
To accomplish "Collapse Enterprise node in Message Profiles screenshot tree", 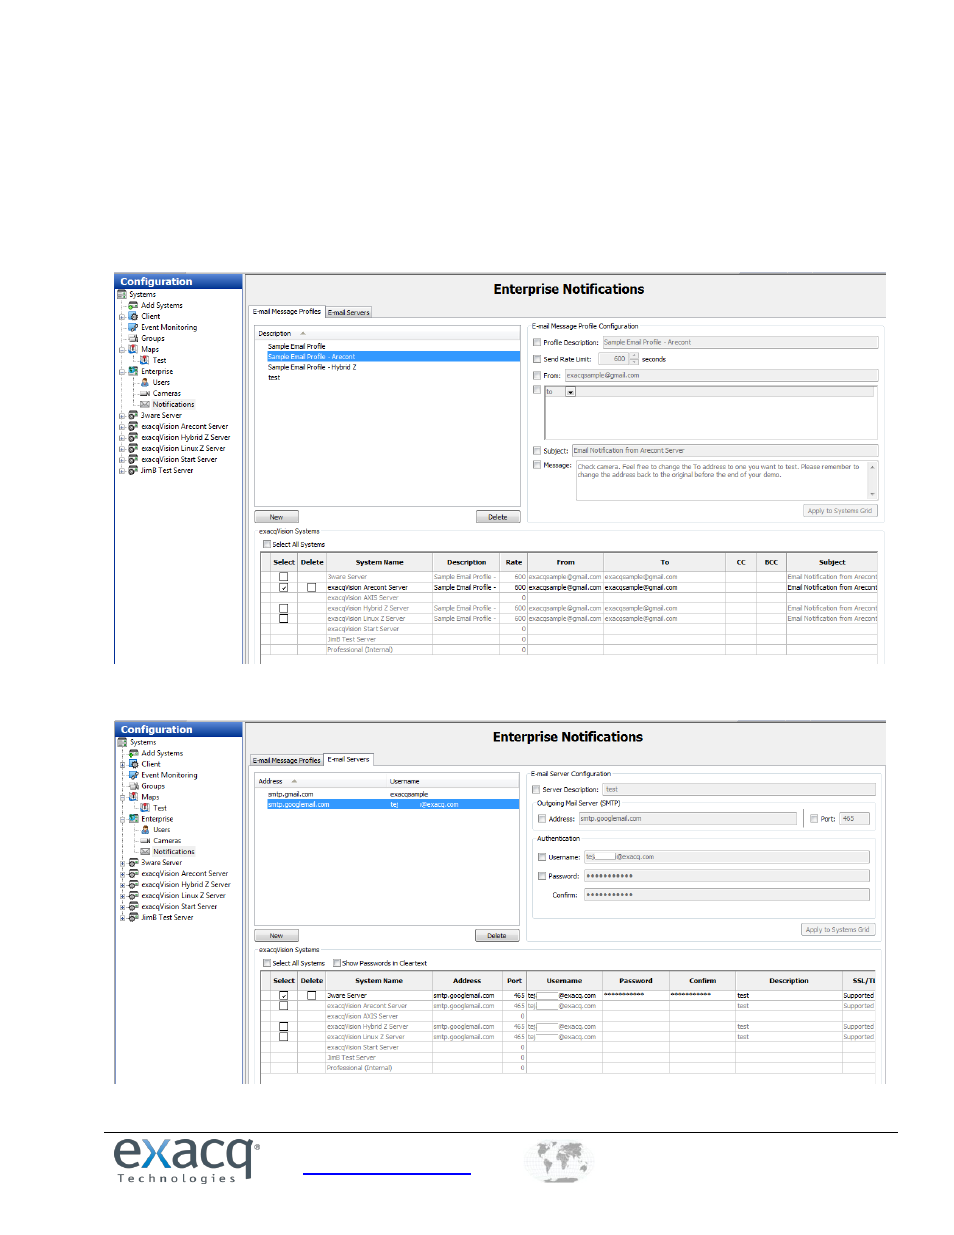I will coord(122,371).
